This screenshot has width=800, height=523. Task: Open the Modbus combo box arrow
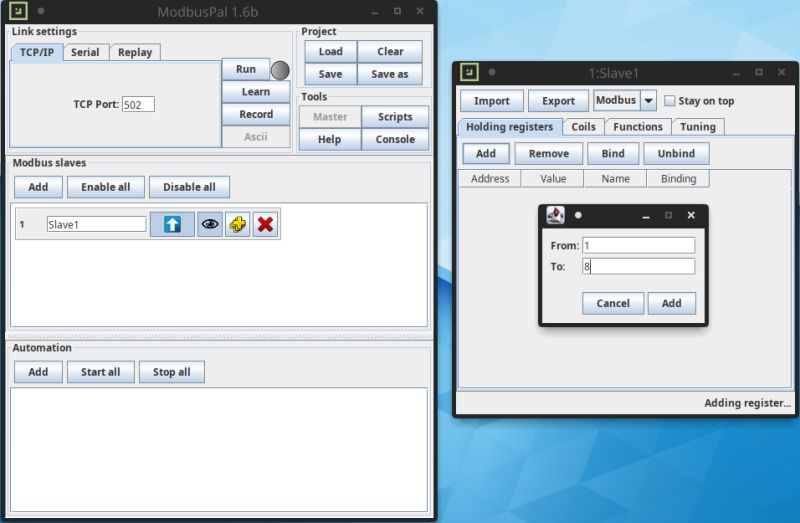click(x=648, y=101)
